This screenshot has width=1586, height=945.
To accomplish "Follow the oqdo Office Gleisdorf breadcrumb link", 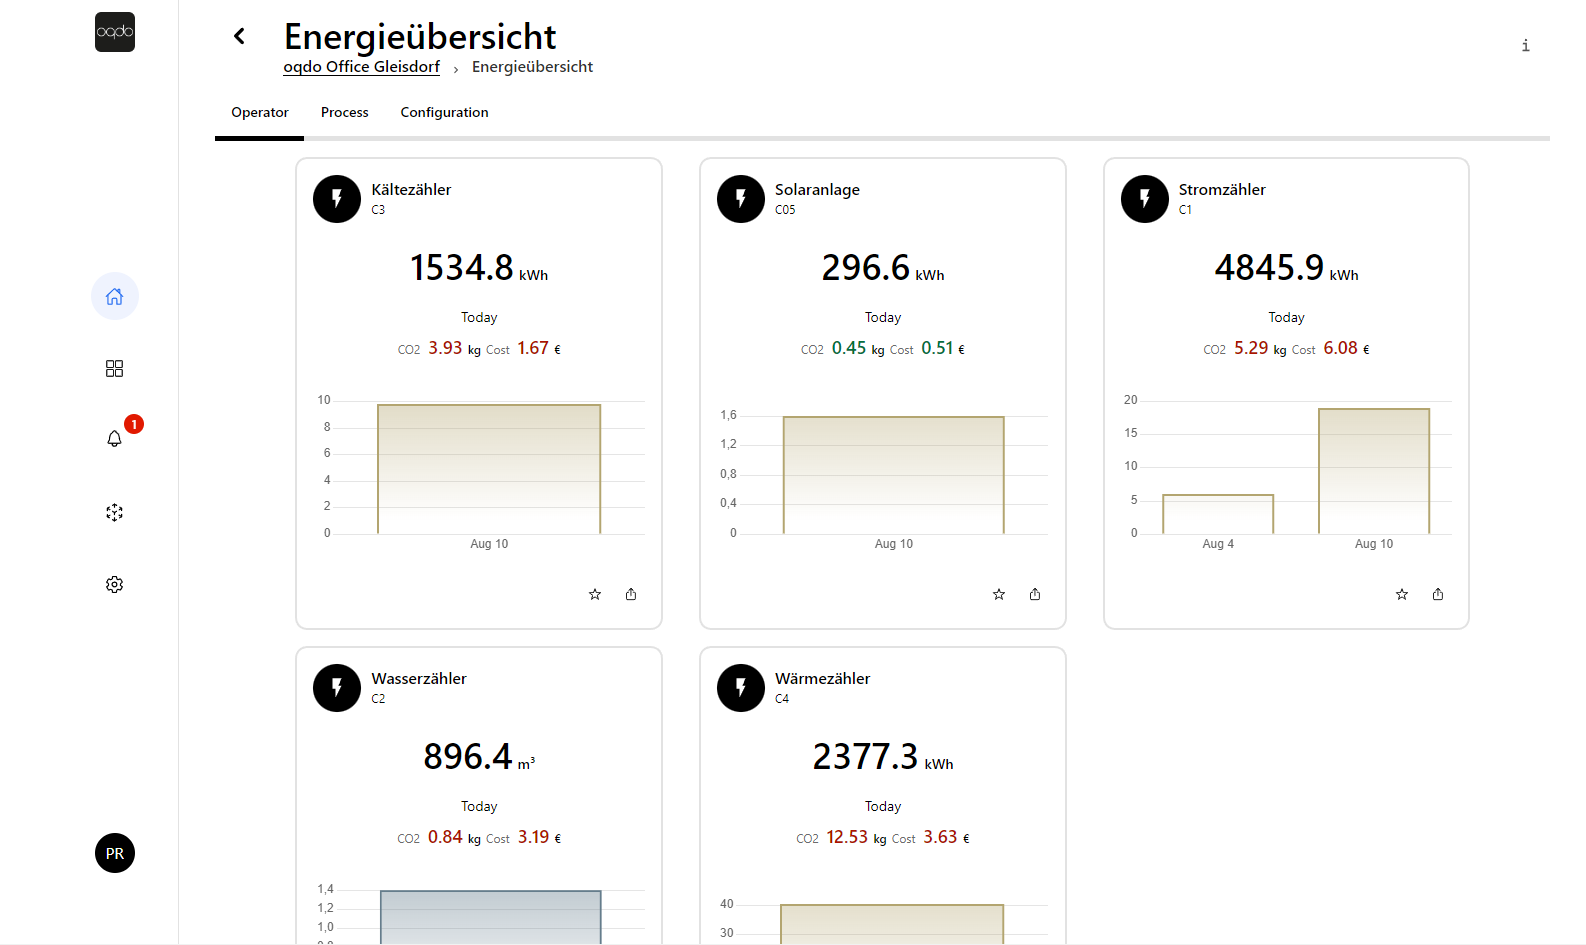I will [x=361, y=67].
